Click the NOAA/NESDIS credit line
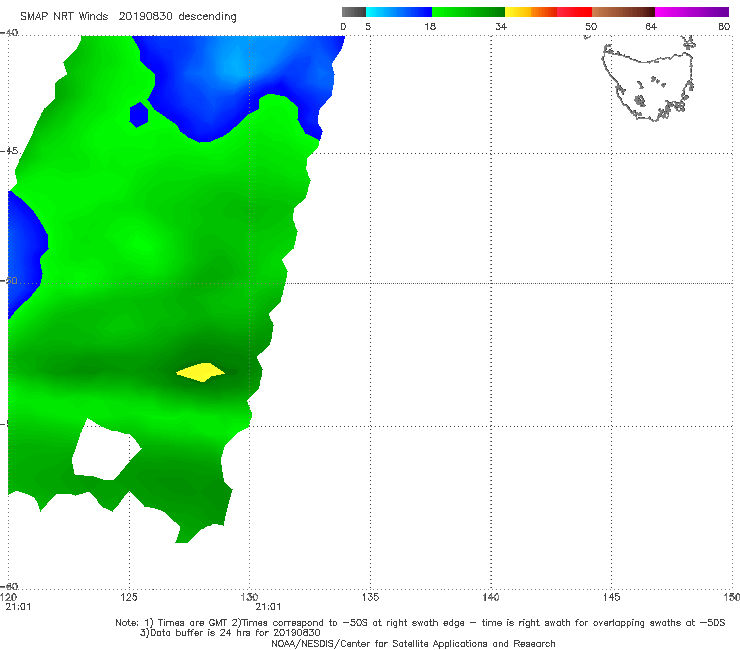Screen dimensions: 740x650 point(413,644)
